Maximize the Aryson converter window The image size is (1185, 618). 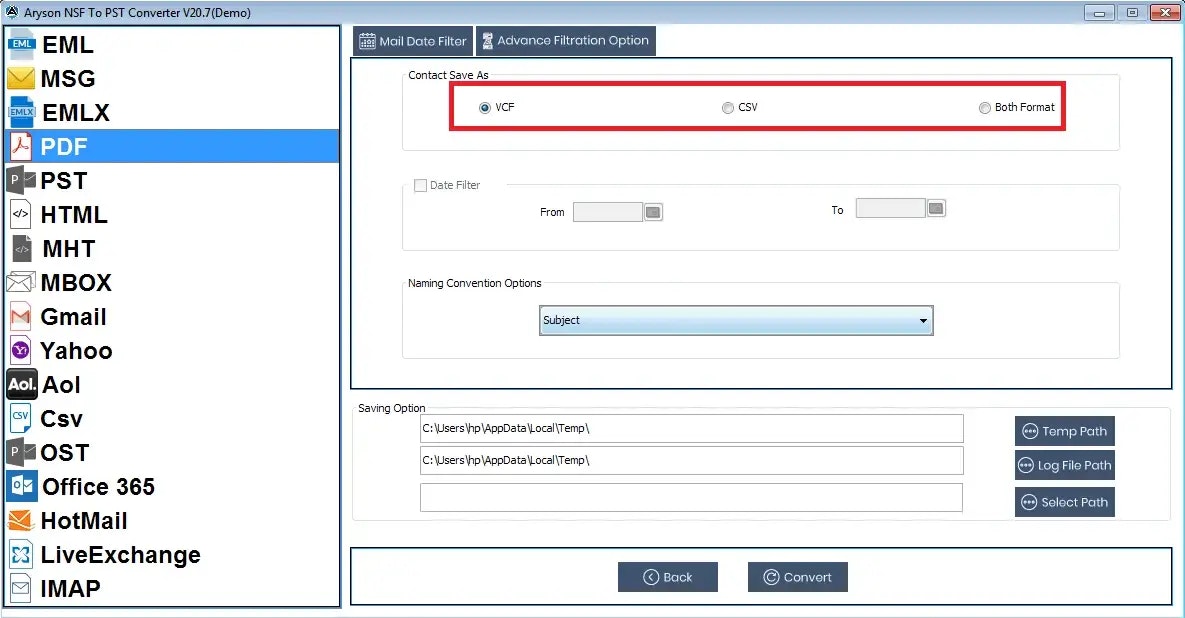[x=1132, y=12]
